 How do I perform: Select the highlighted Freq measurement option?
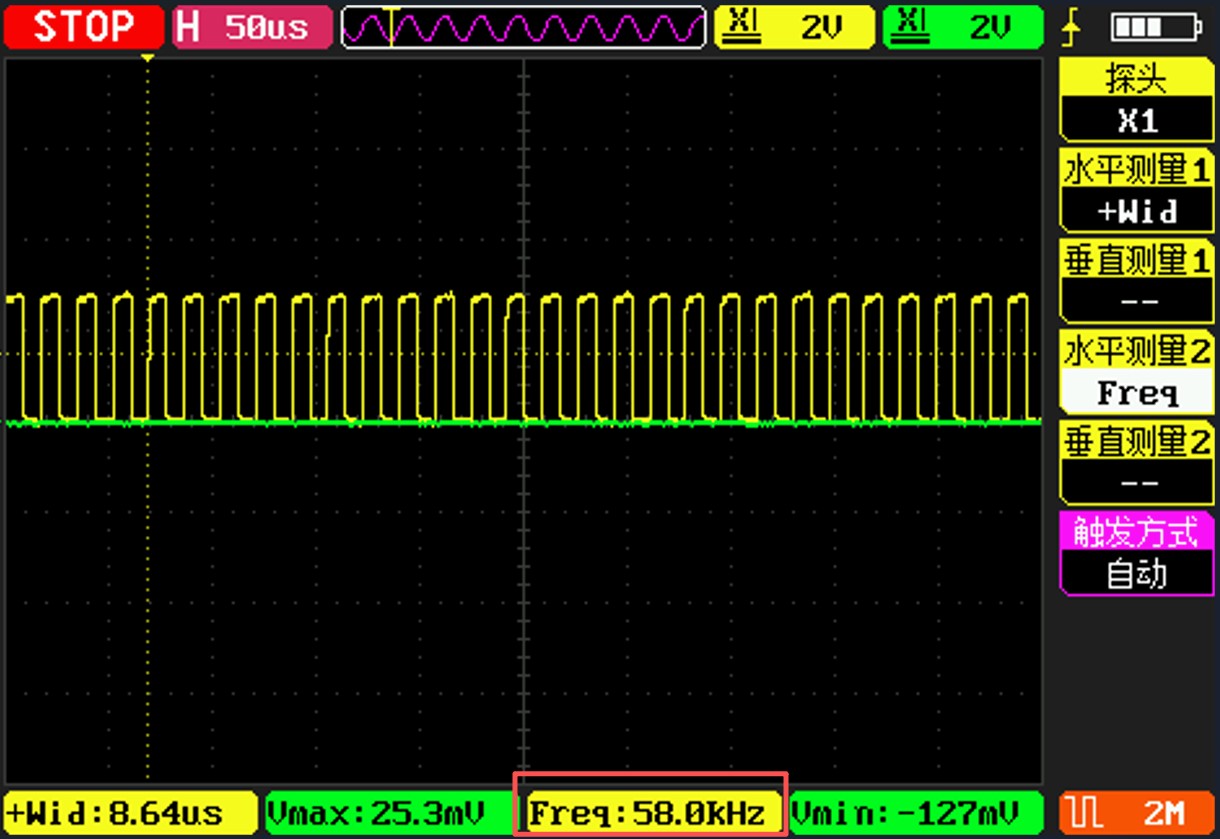(x=1137, y=393)
